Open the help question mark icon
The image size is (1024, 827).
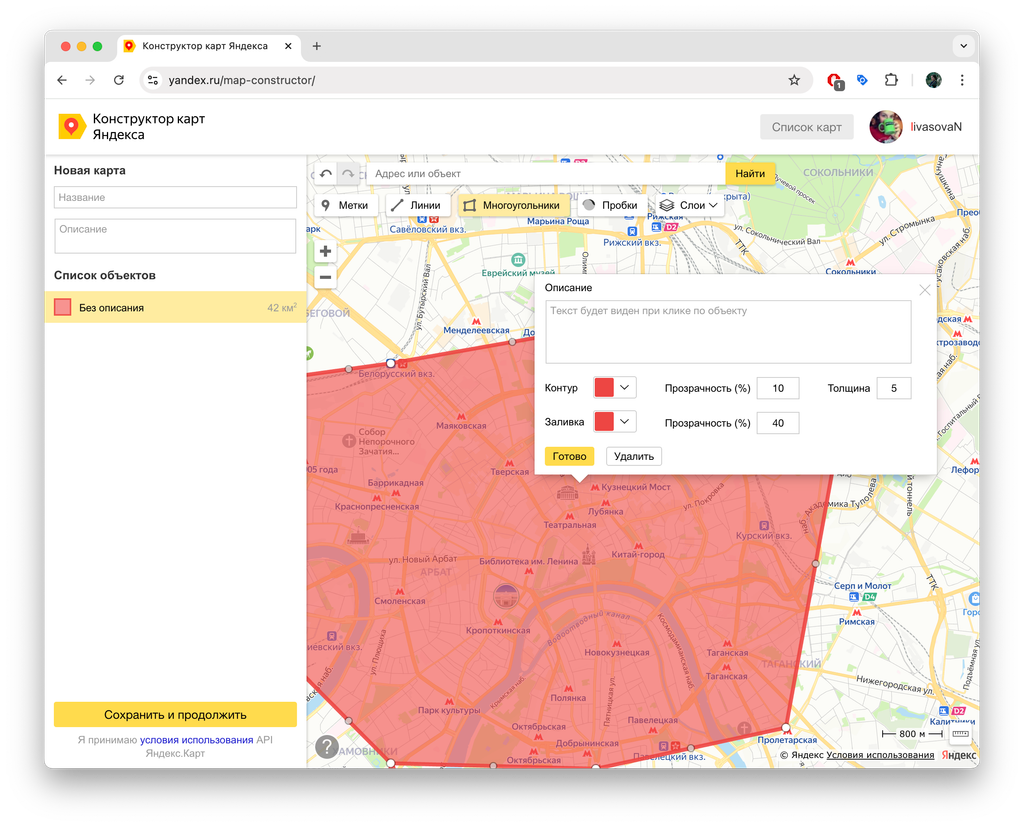coord(327,746)
